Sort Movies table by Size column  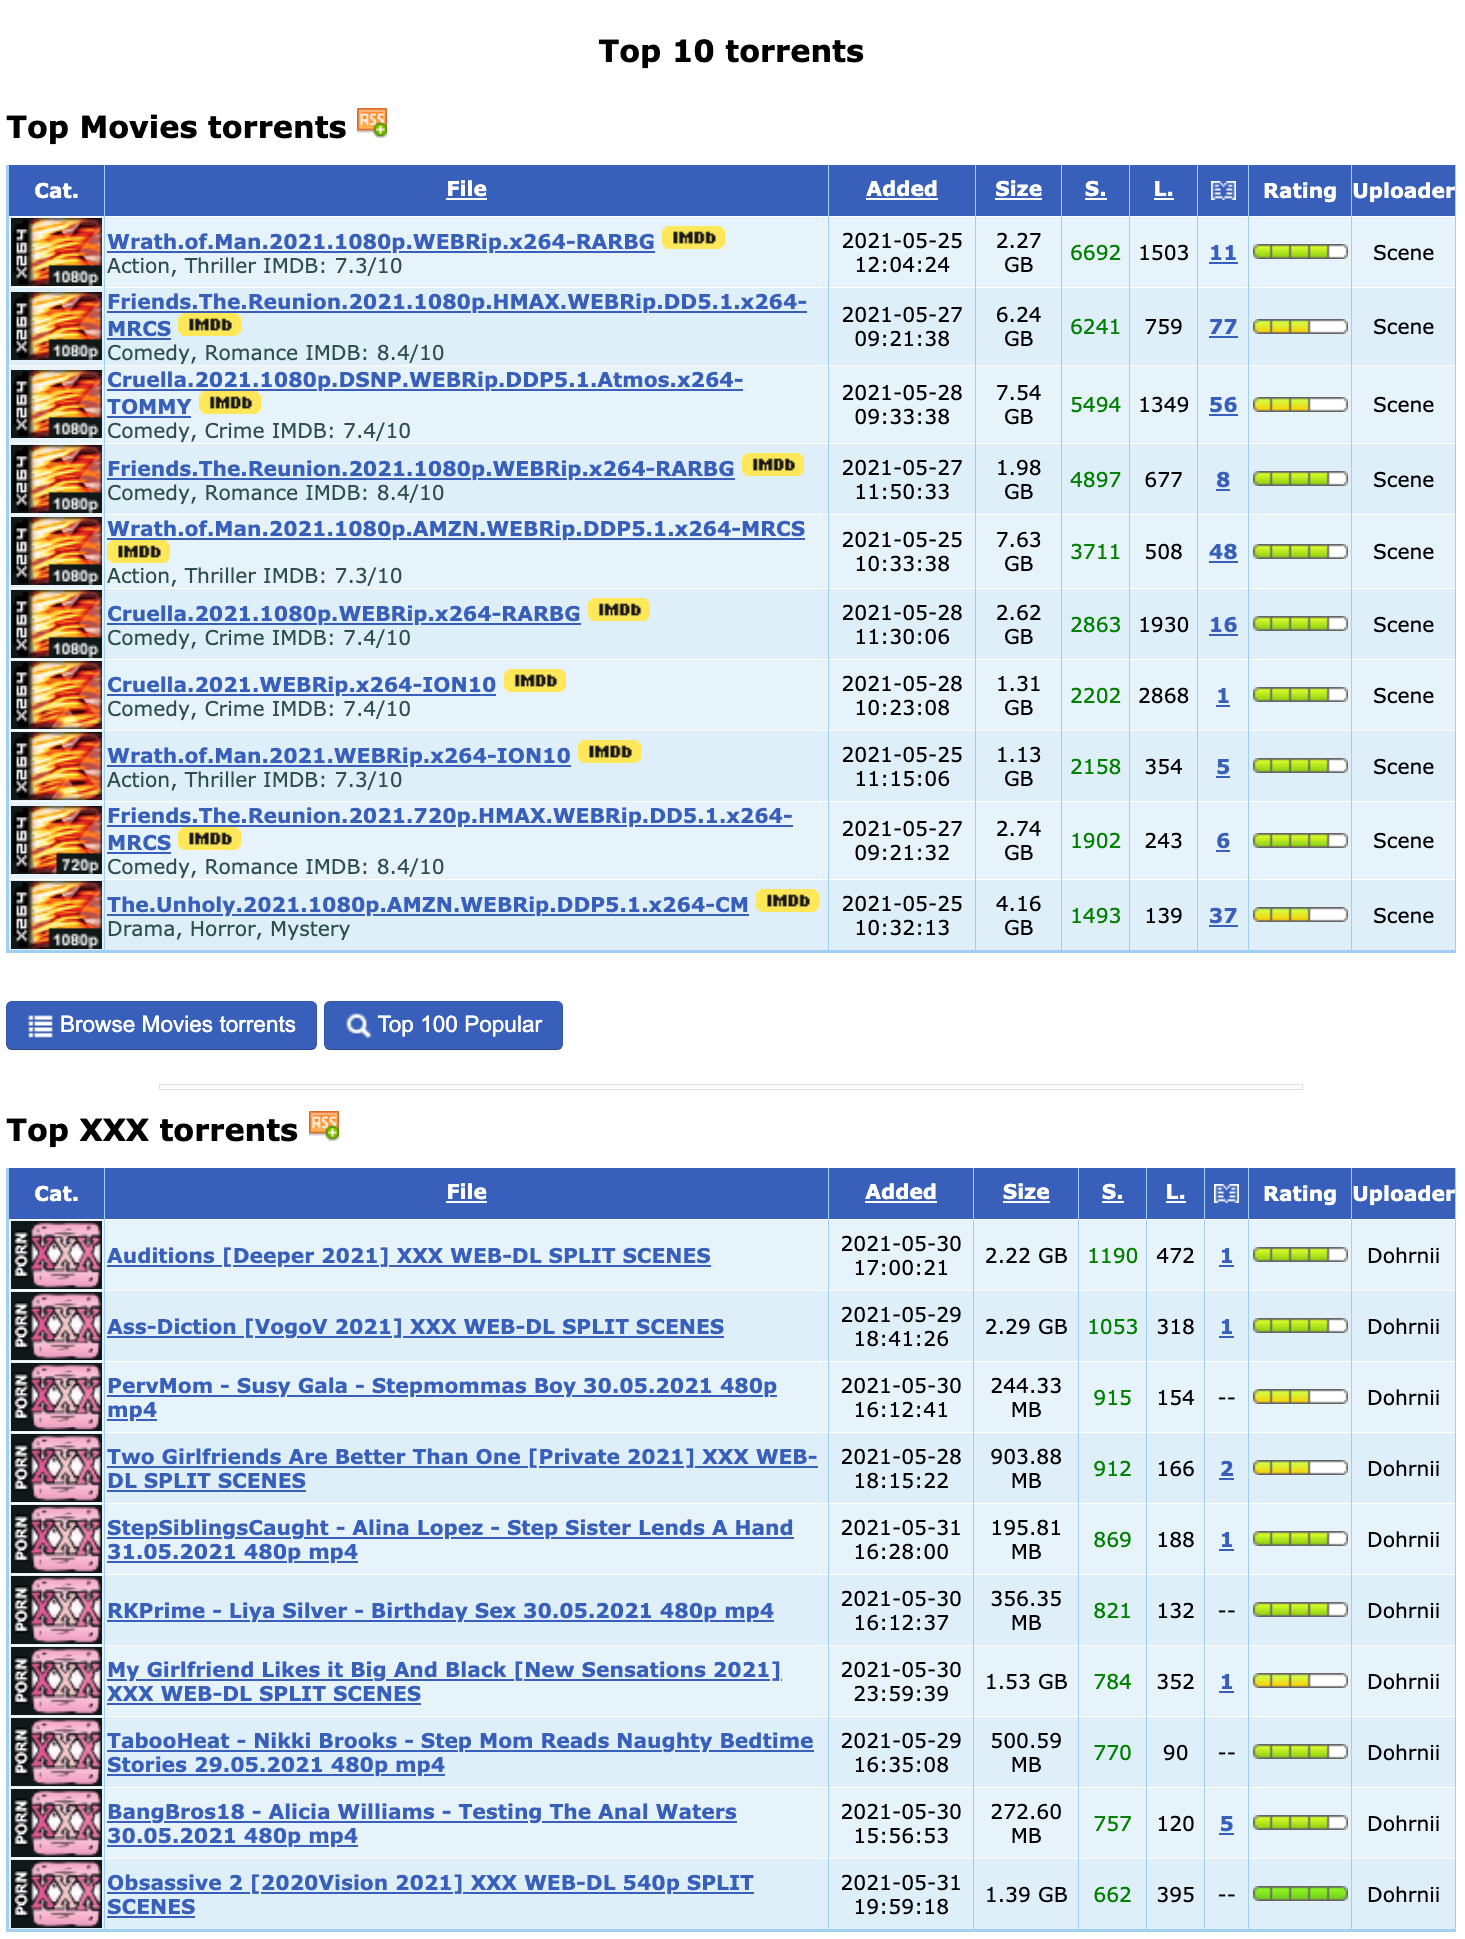click(x=1017, y=189)
